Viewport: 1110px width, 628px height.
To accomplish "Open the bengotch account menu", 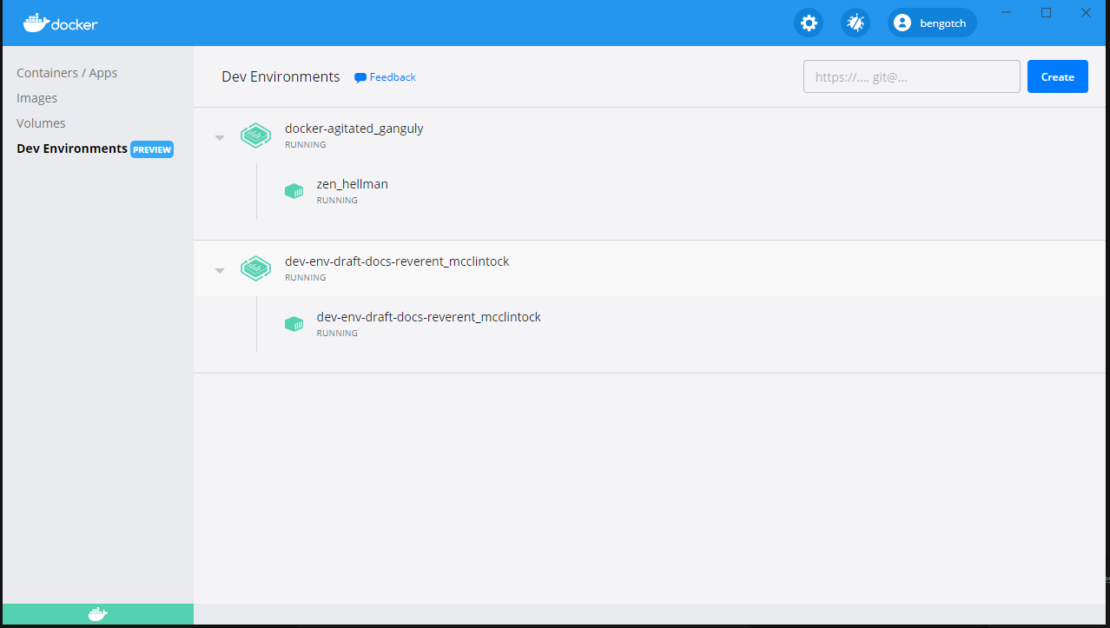I will click(931, 23).
